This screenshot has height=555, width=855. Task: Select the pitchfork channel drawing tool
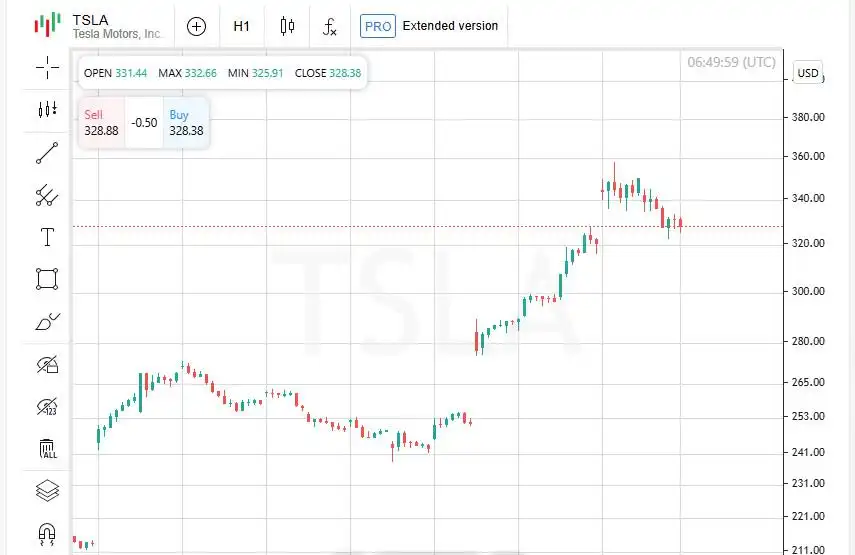(47, 196)
